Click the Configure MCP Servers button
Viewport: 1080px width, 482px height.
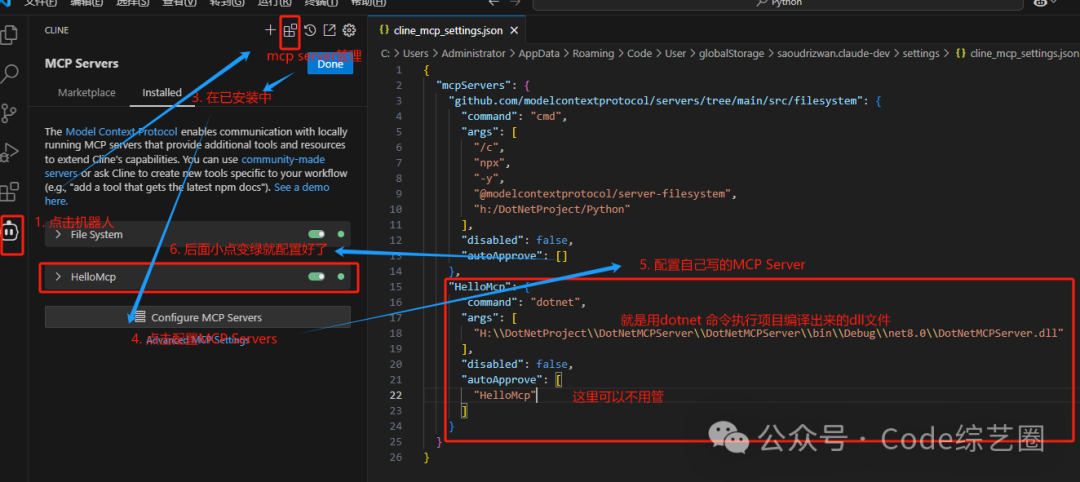click(x=198, y=317)
